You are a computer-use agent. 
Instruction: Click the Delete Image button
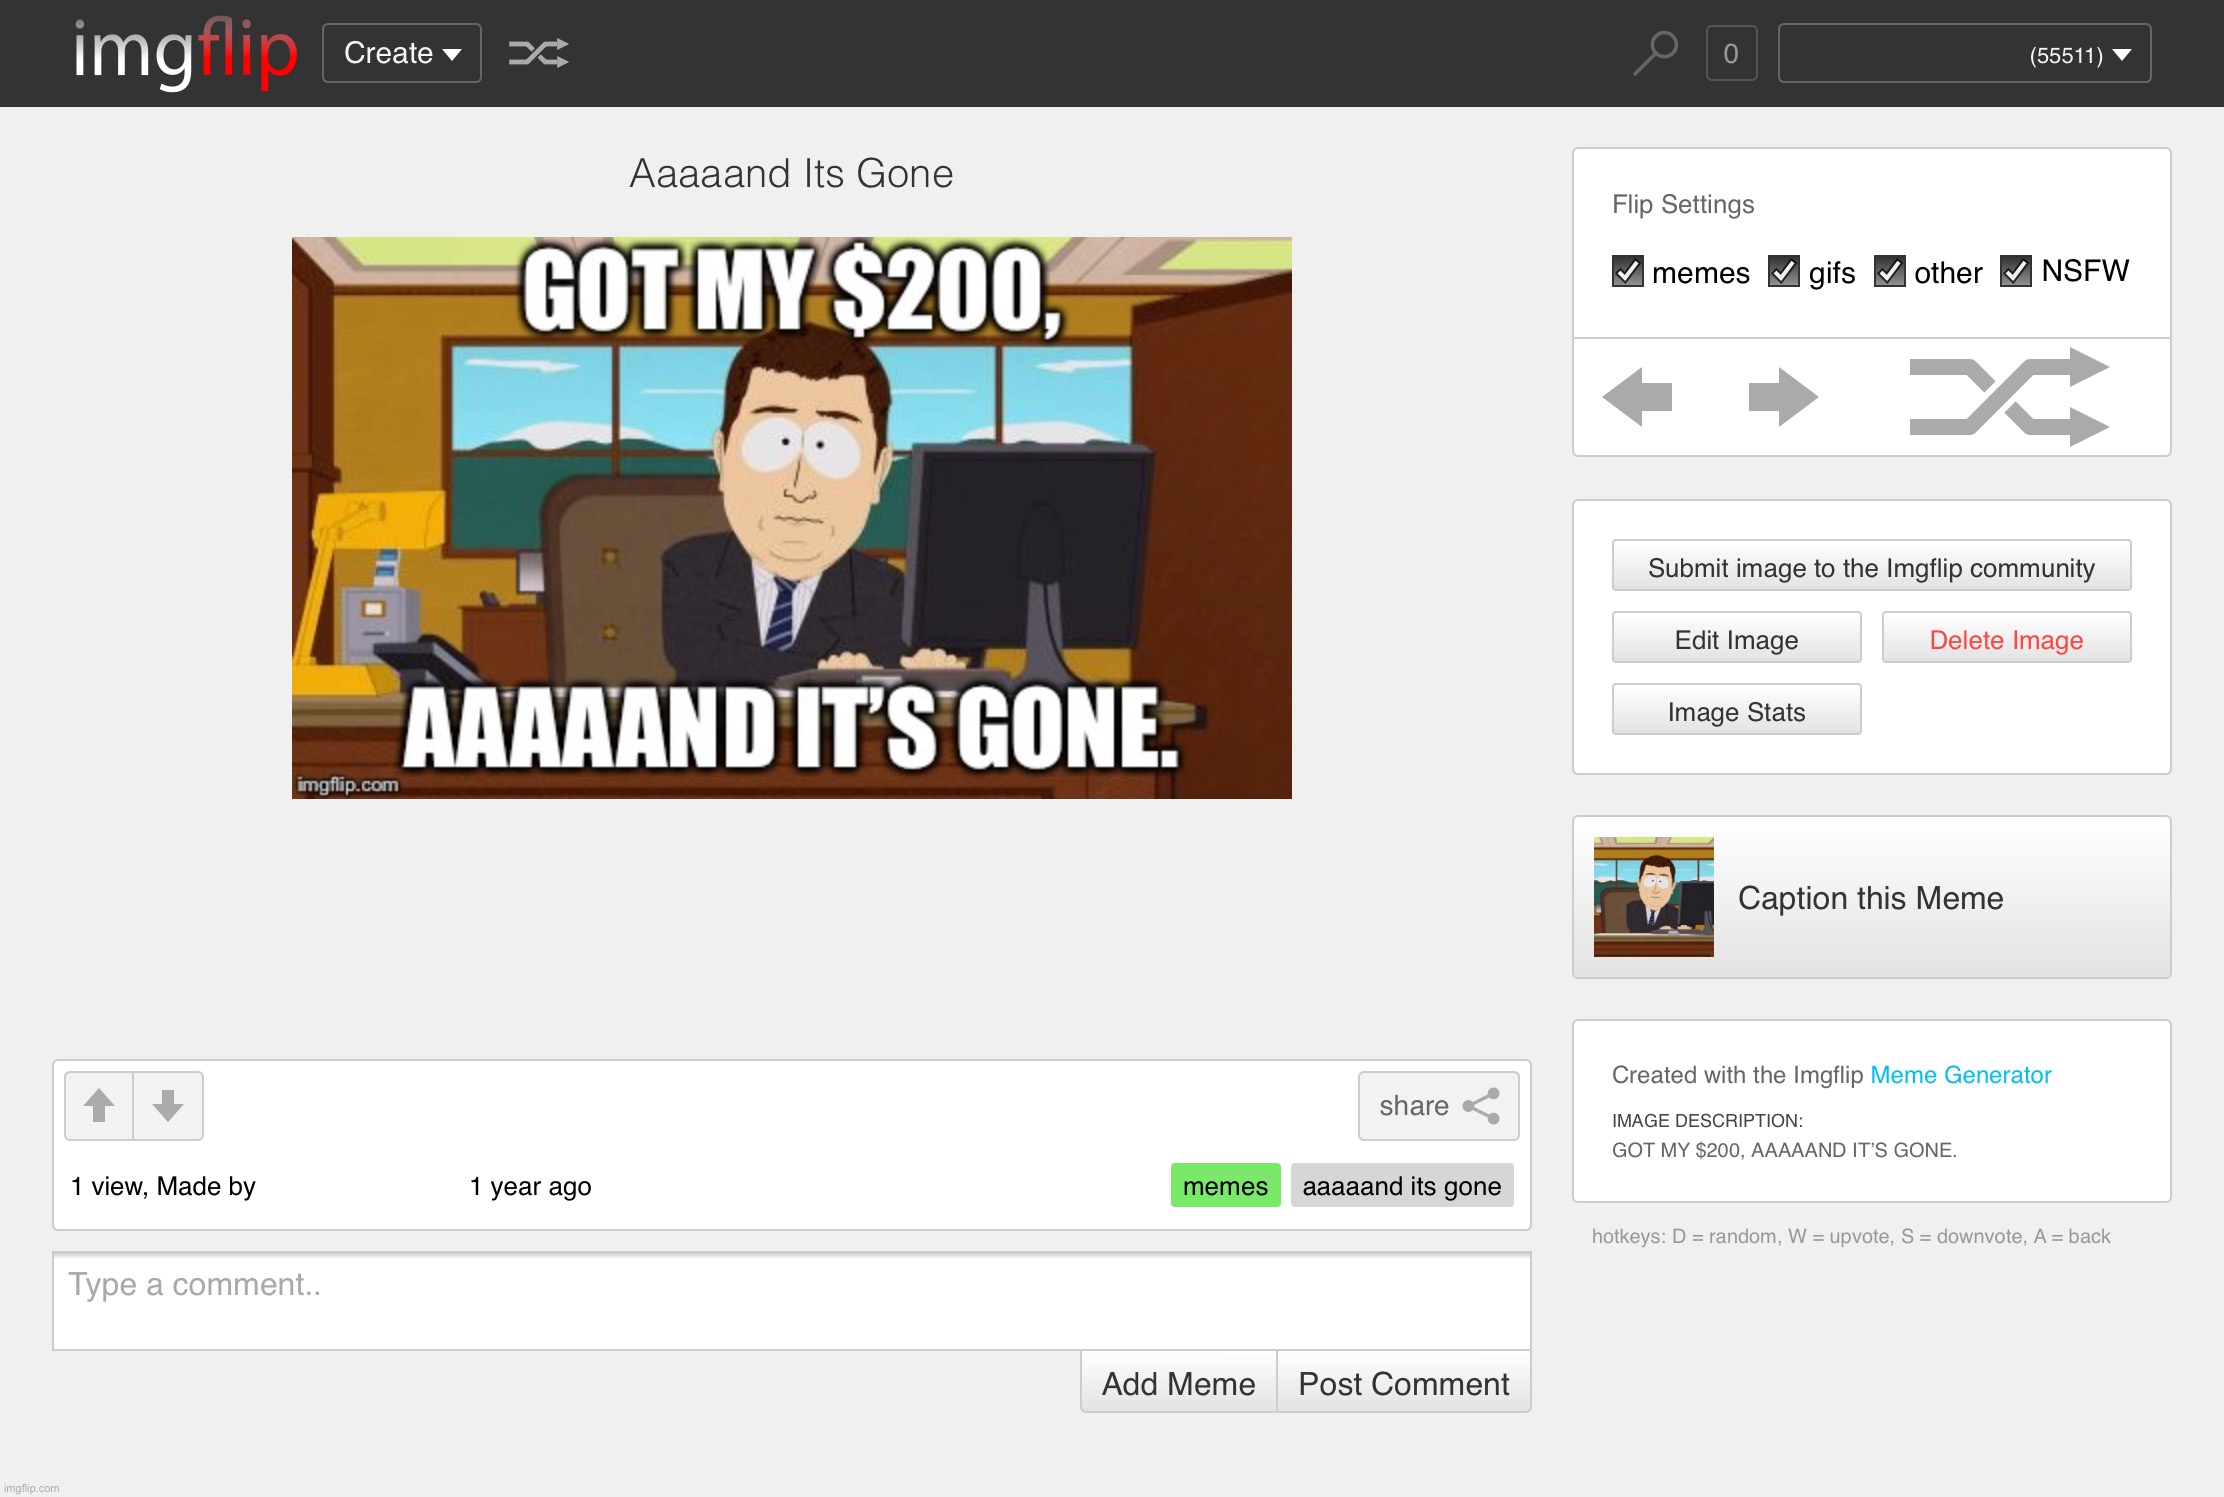tap(2006, 638)
